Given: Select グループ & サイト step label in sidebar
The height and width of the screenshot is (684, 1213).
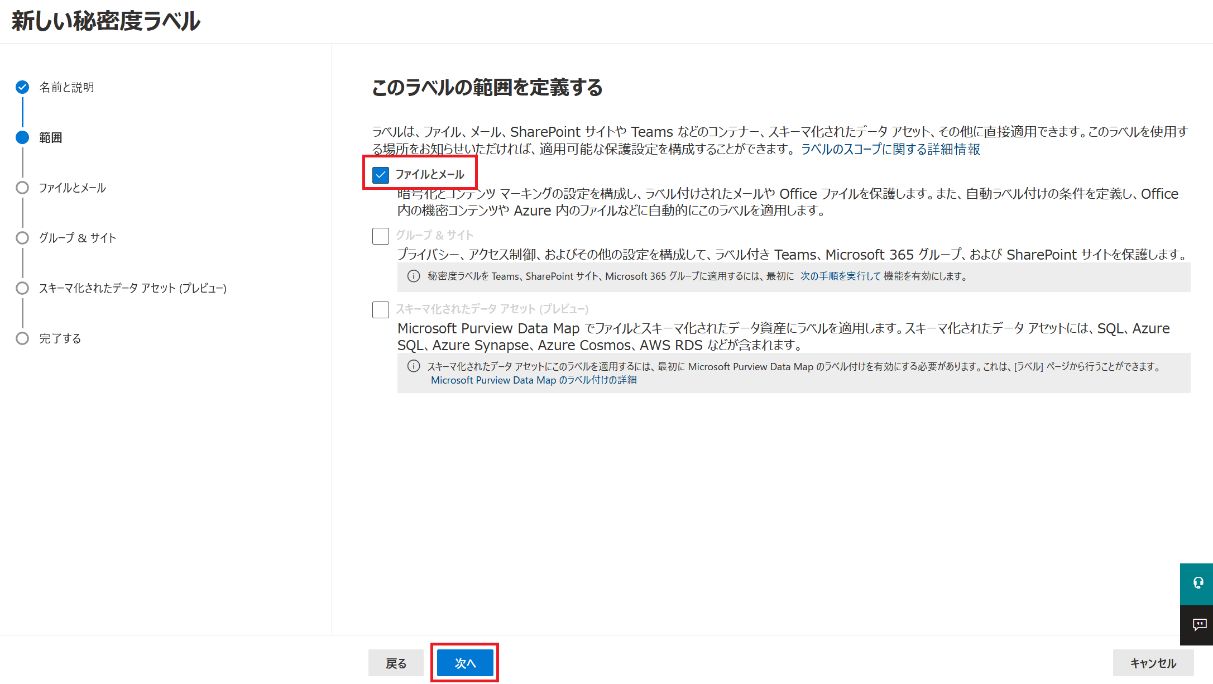Looking at the screenshot, I should pyautogui.click(x=78, y=238).
